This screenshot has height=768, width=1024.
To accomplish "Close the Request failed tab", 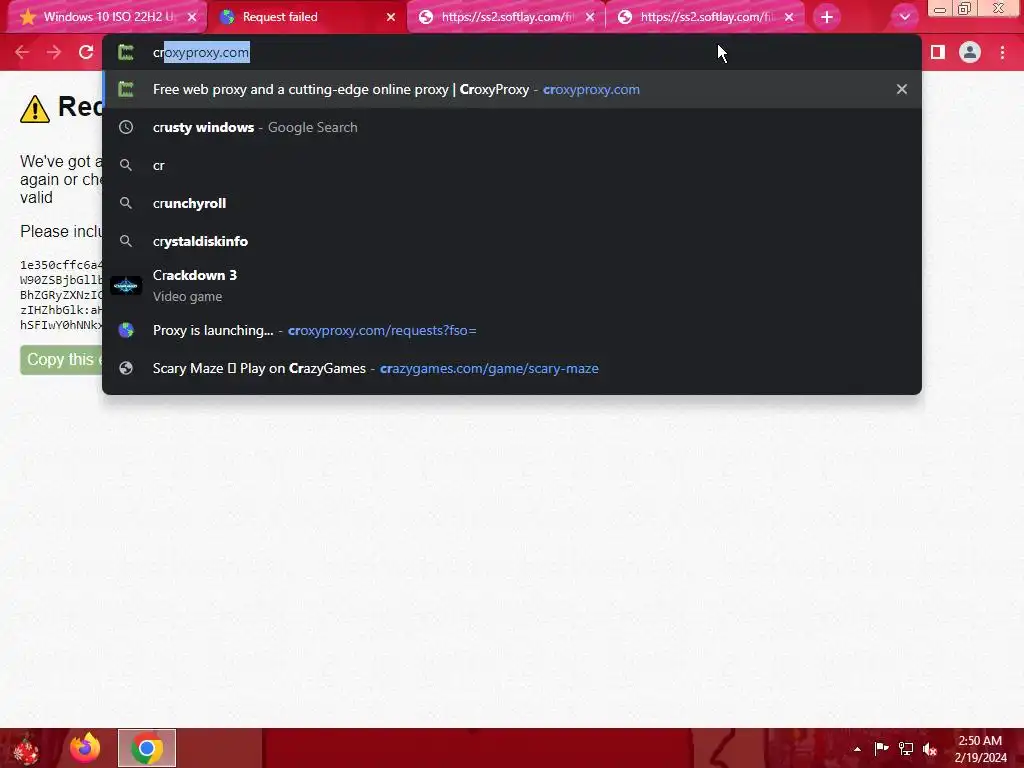I will pos(391,17).
